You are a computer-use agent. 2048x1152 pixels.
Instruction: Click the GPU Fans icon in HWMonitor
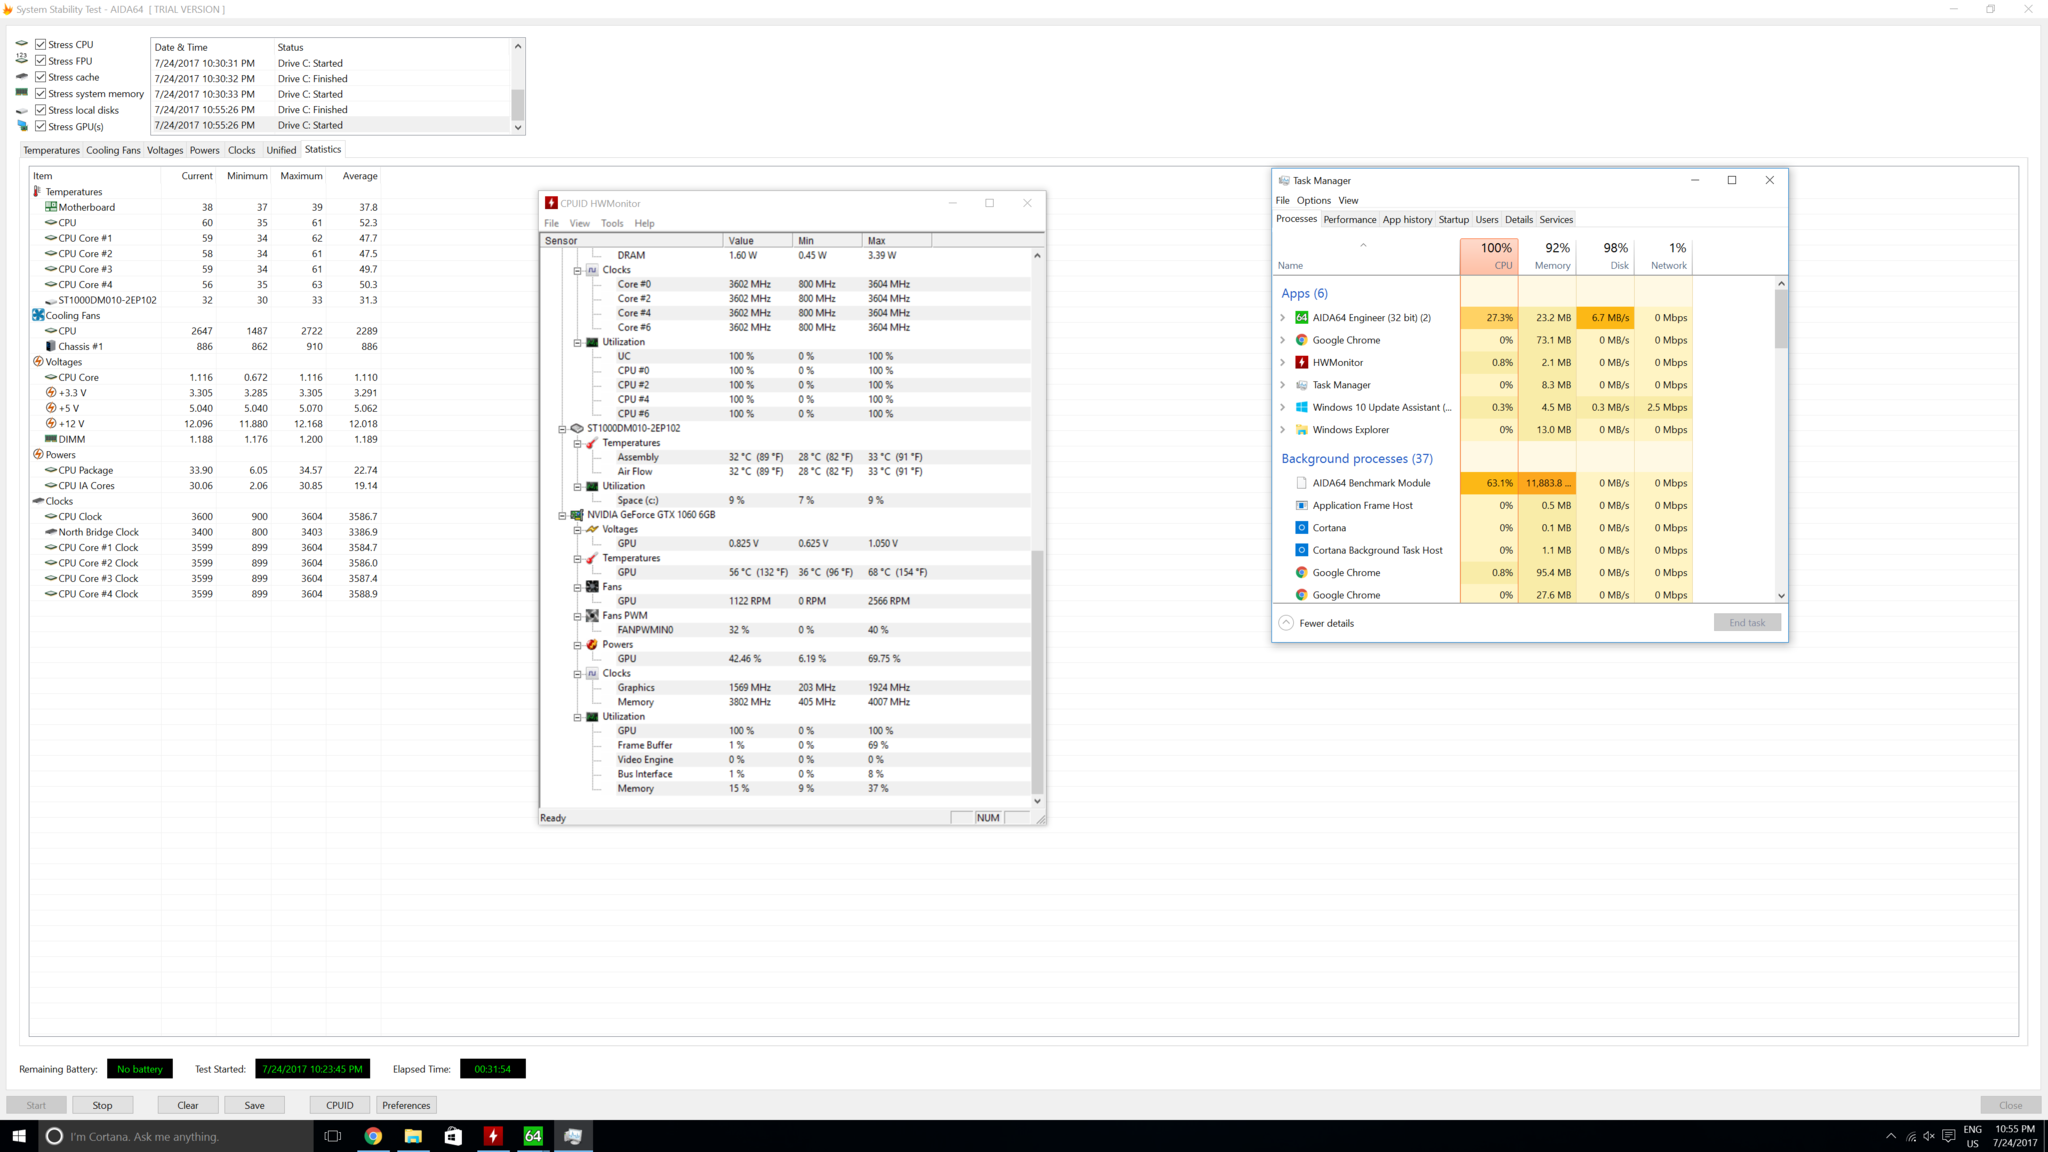[592, 587]
